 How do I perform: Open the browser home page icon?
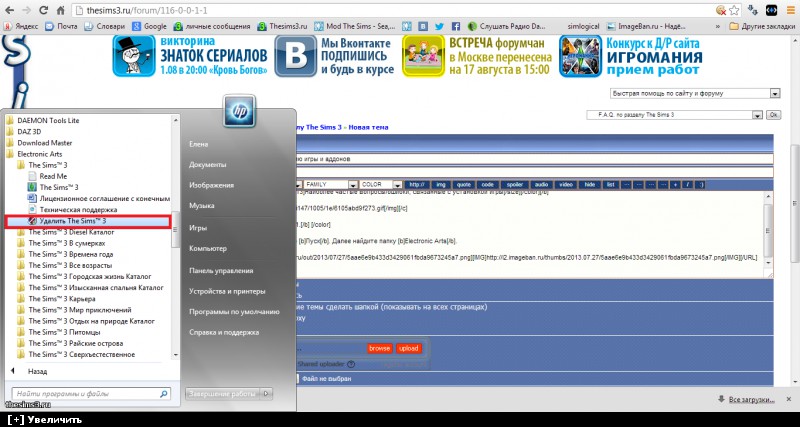(61, 10)
